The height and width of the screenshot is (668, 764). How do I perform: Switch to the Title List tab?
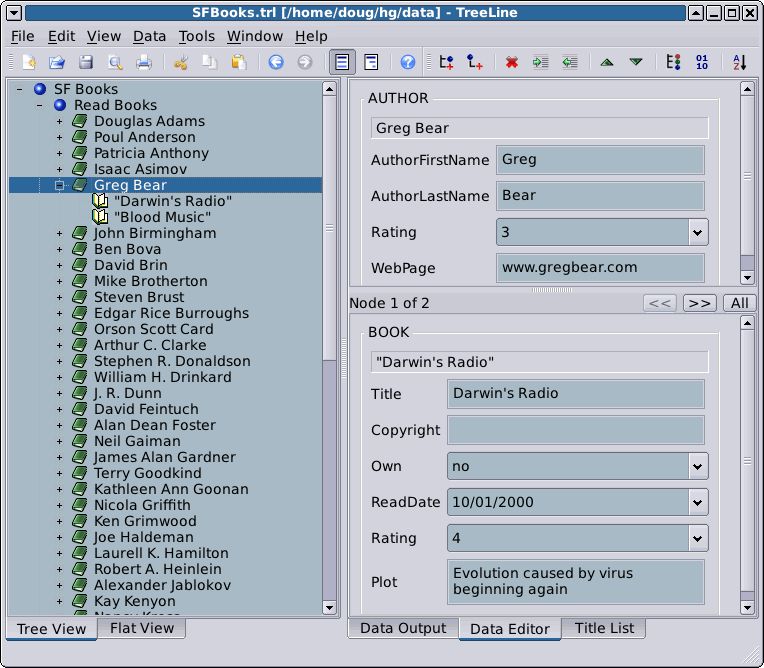604,628
